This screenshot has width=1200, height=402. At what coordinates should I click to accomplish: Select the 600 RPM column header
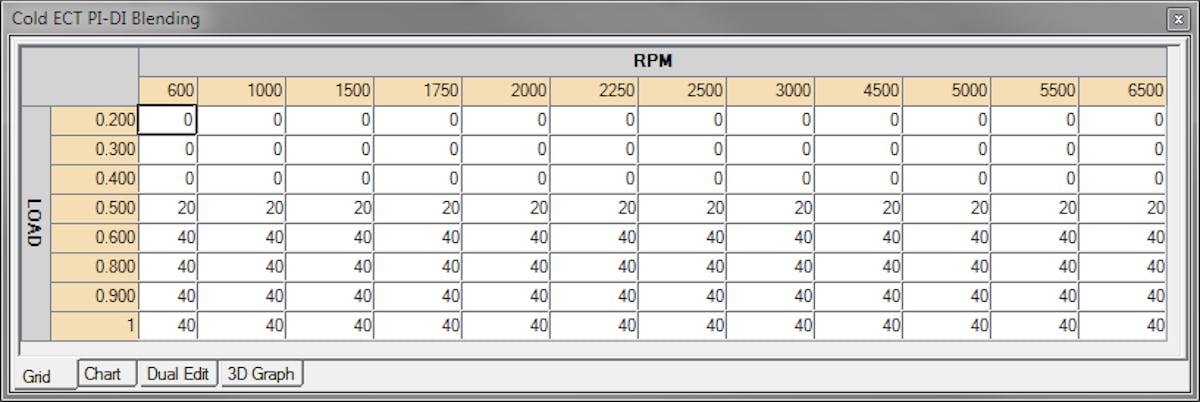[168, 91]
